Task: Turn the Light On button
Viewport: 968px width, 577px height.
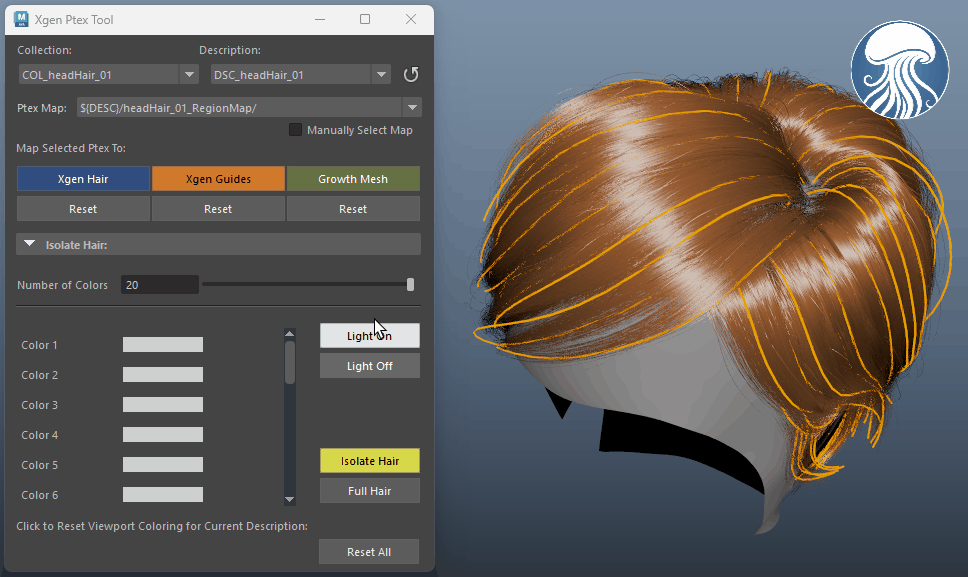Action: 370,335
